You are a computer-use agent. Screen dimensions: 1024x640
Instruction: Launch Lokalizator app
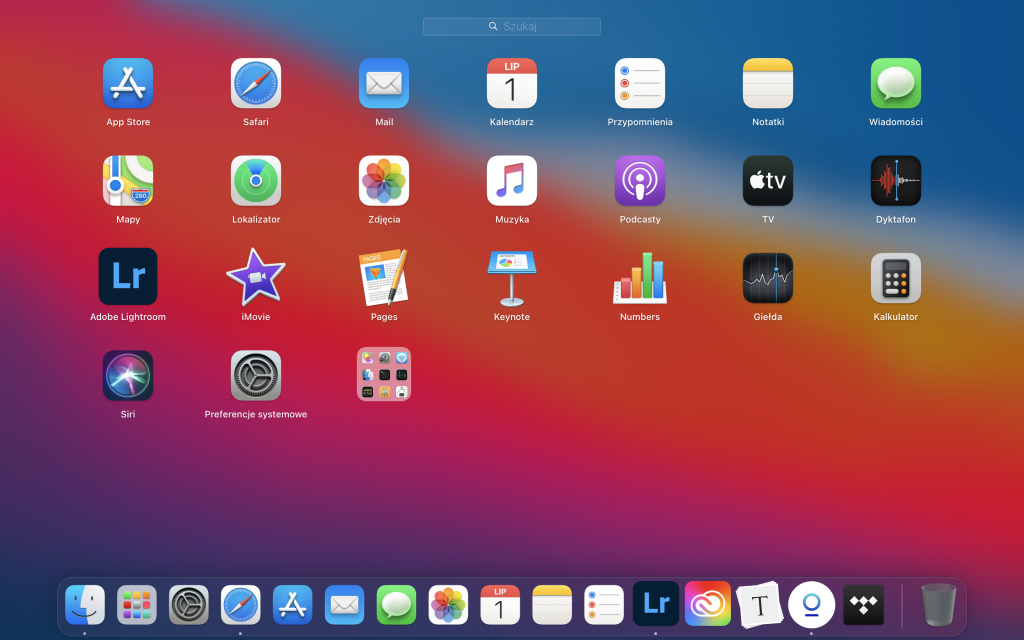point(255,180)
